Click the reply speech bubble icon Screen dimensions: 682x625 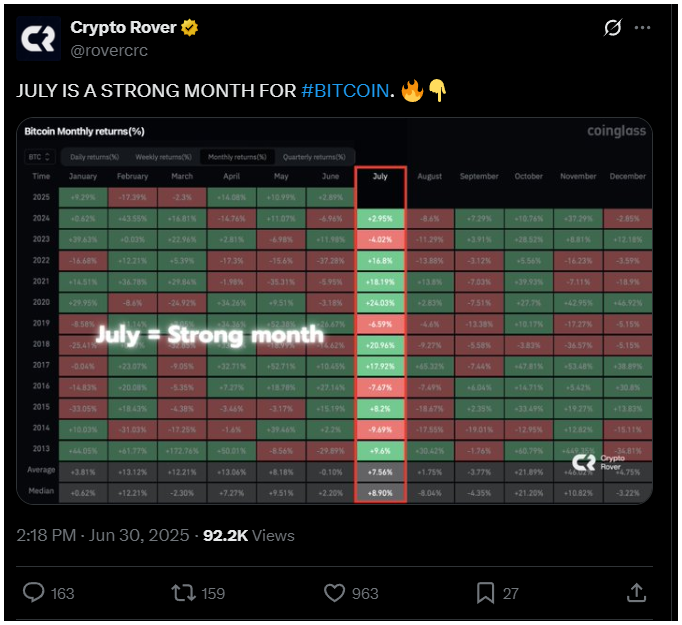[33, 592]
